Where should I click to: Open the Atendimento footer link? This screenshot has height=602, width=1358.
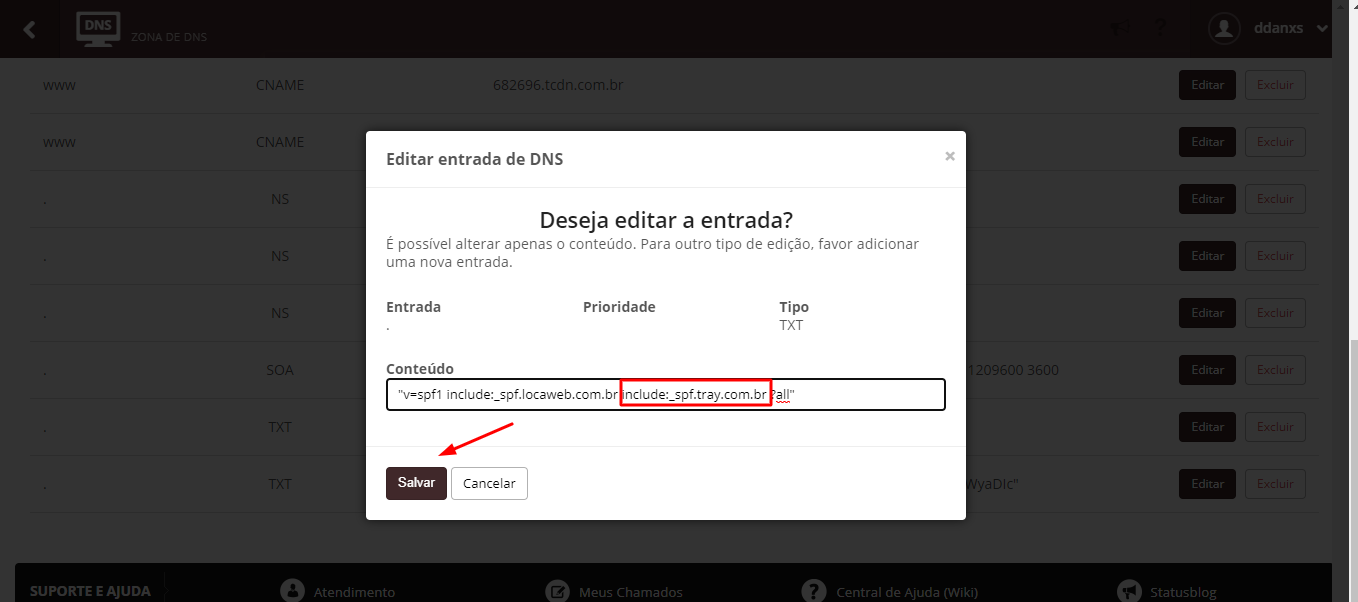coord(354,592)
